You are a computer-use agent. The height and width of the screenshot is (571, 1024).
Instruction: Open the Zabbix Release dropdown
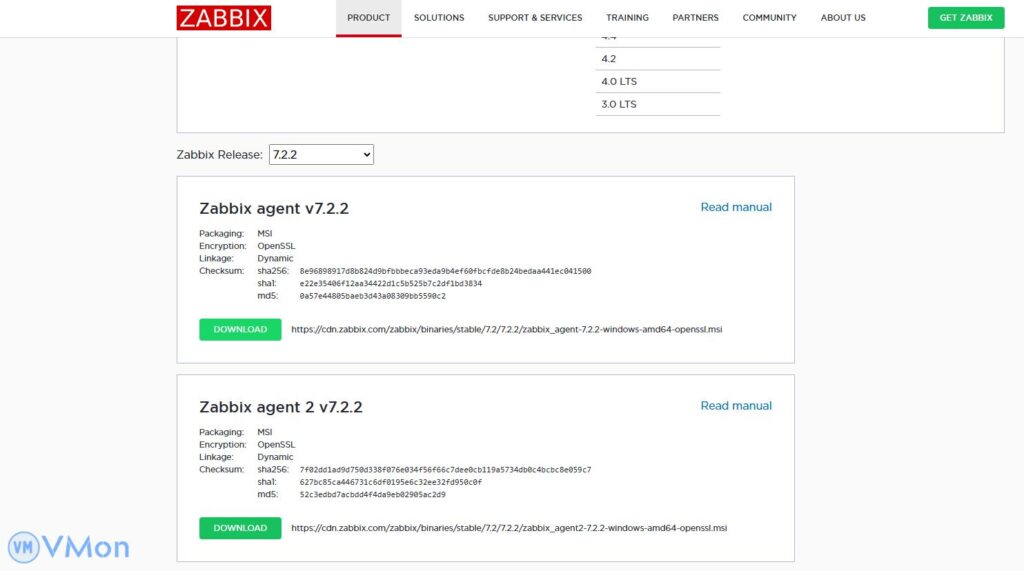[x=321, y=155]
